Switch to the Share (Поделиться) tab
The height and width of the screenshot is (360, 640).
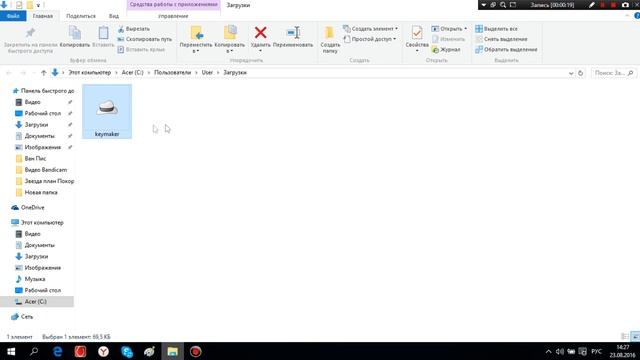click(x=81, y=16)
